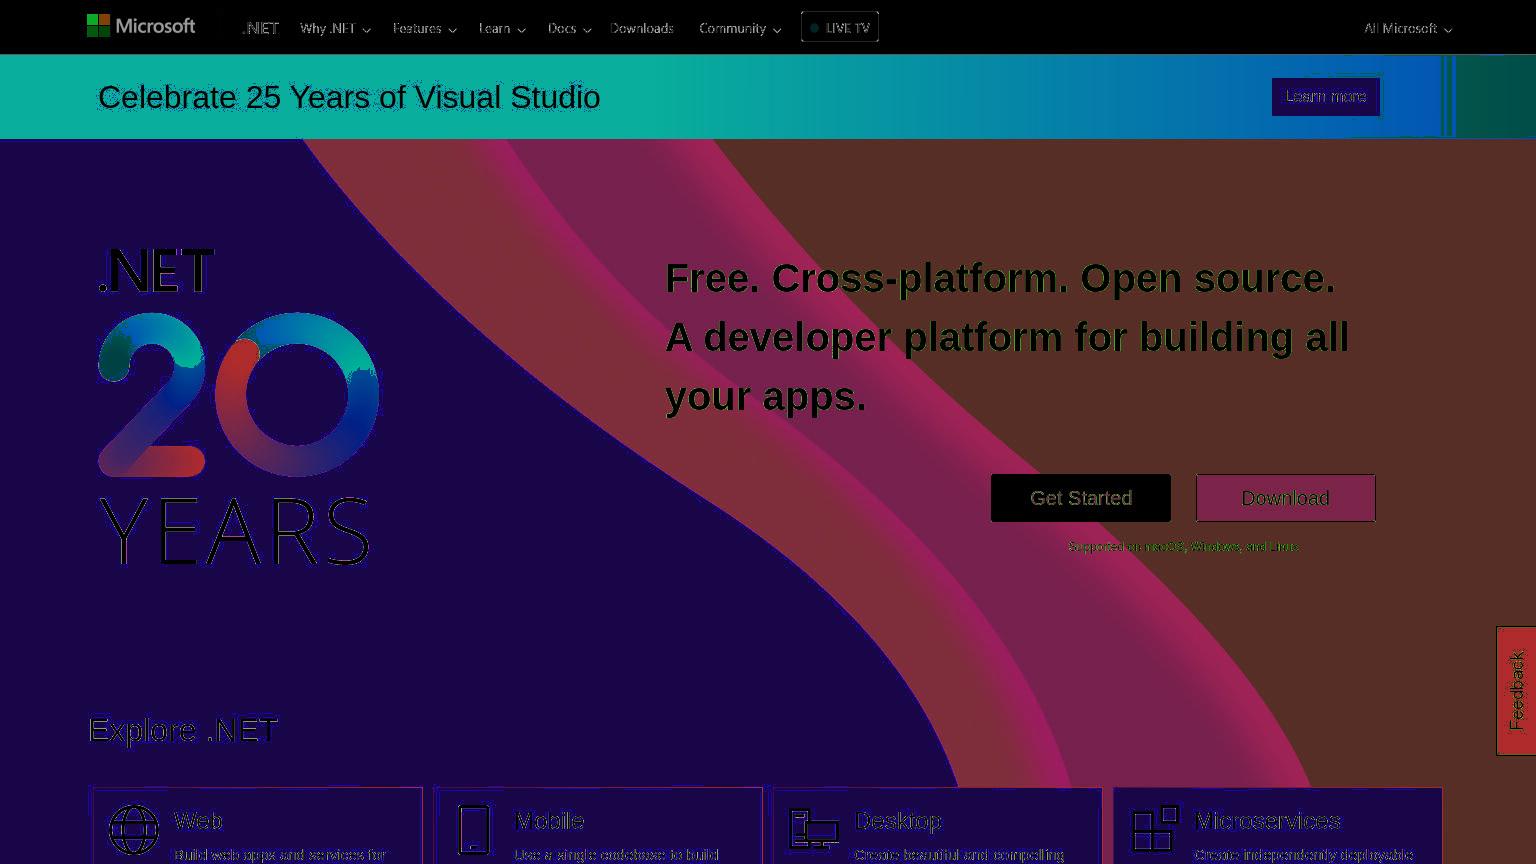The image size is (1536, 864).
Task: Open the Microservices card title
Action: coord(1267,821)
